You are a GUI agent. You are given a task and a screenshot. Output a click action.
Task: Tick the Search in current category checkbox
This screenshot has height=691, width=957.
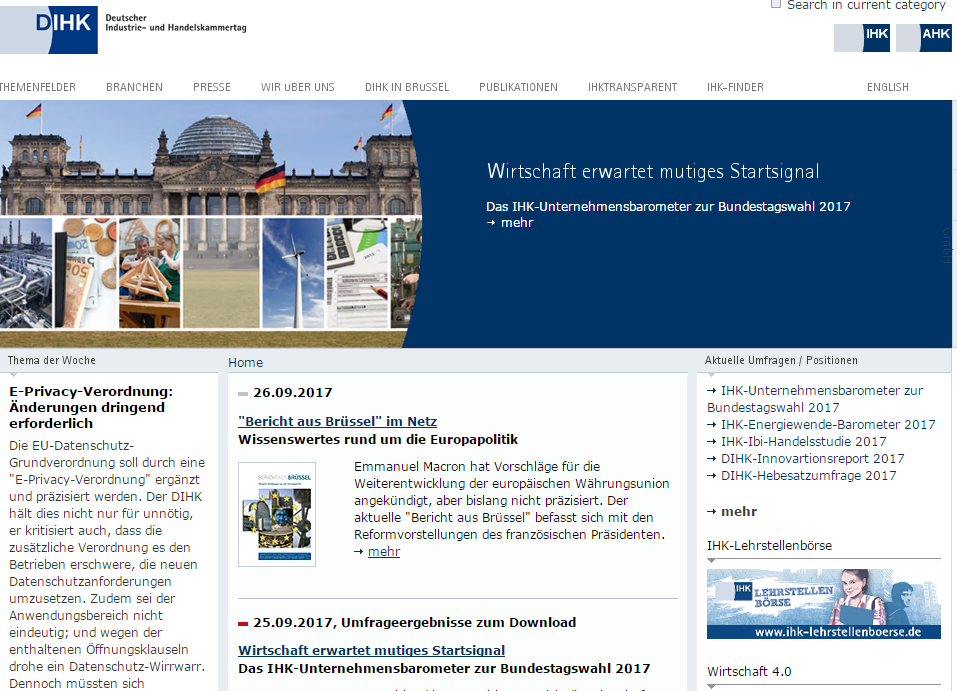[x=776, y=4]
